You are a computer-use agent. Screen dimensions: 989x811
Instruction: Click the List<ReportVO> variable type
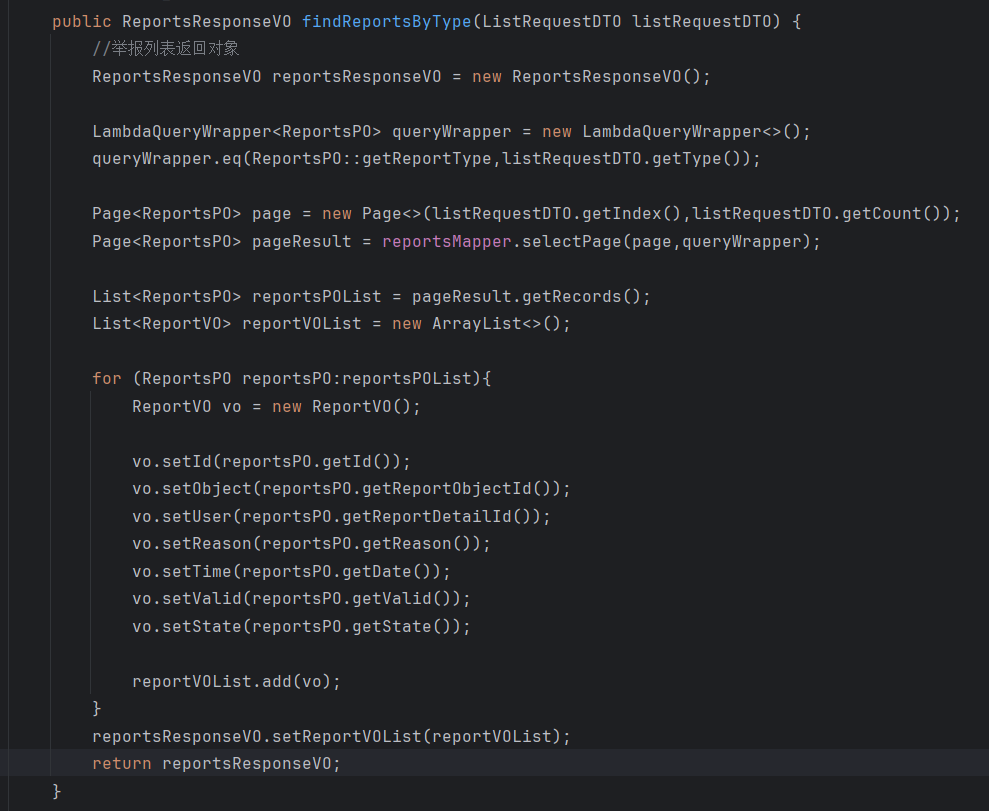[161, 324]
